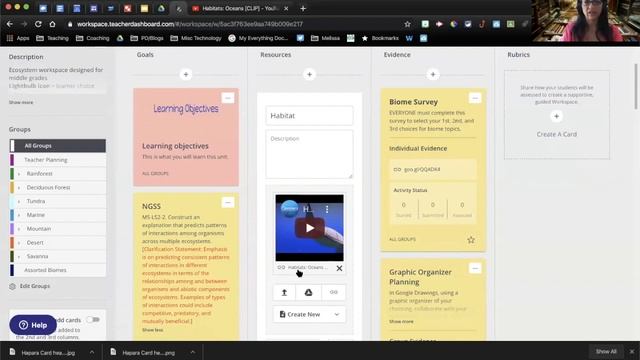The width and height of the screenshot is (640, 360).
Task: Expand the Deciduous Forest group
Action: point(18,188)
